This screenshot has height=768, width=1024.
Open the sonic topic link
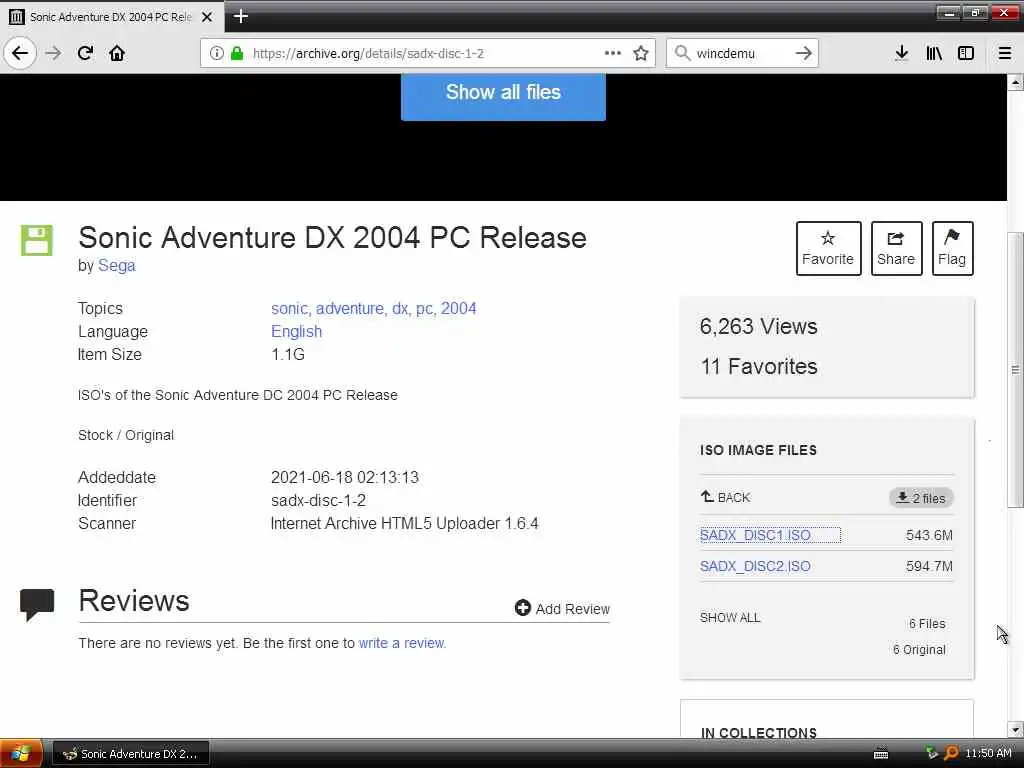(x=291, y=308)
